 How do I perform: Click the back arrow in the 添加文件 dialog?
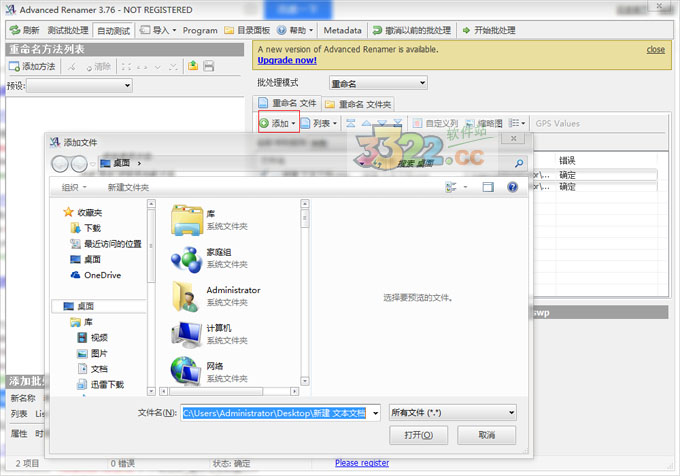tap(60, 164)
